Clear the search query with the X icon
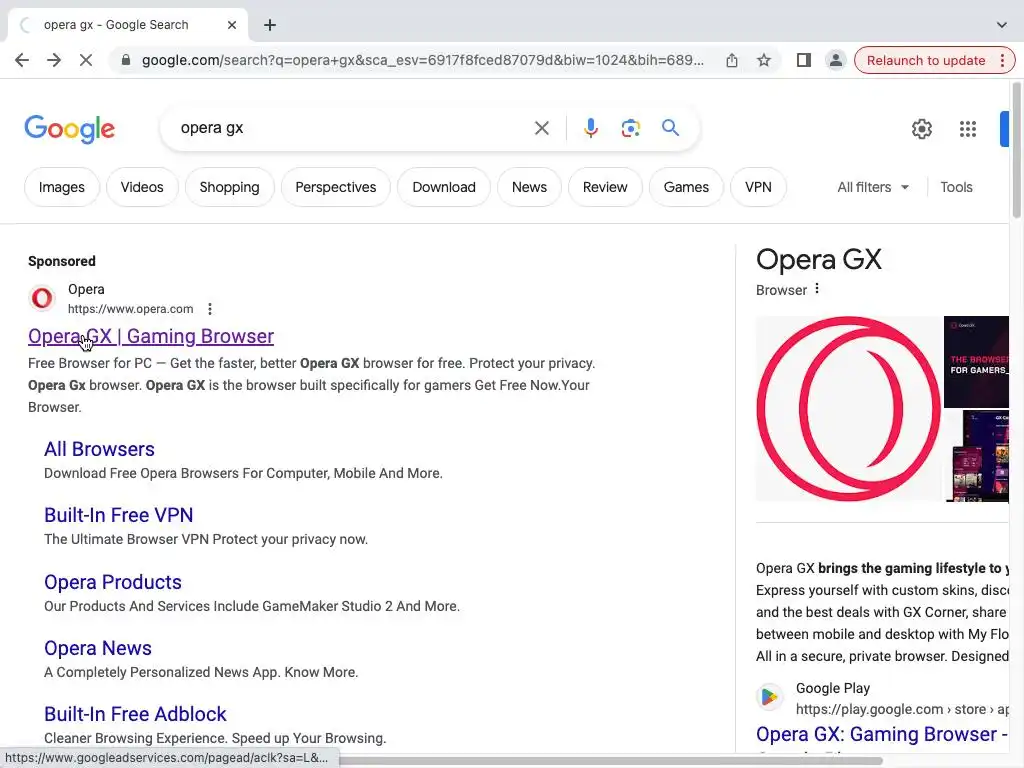 pyautogui.click(x=542, y=128)
